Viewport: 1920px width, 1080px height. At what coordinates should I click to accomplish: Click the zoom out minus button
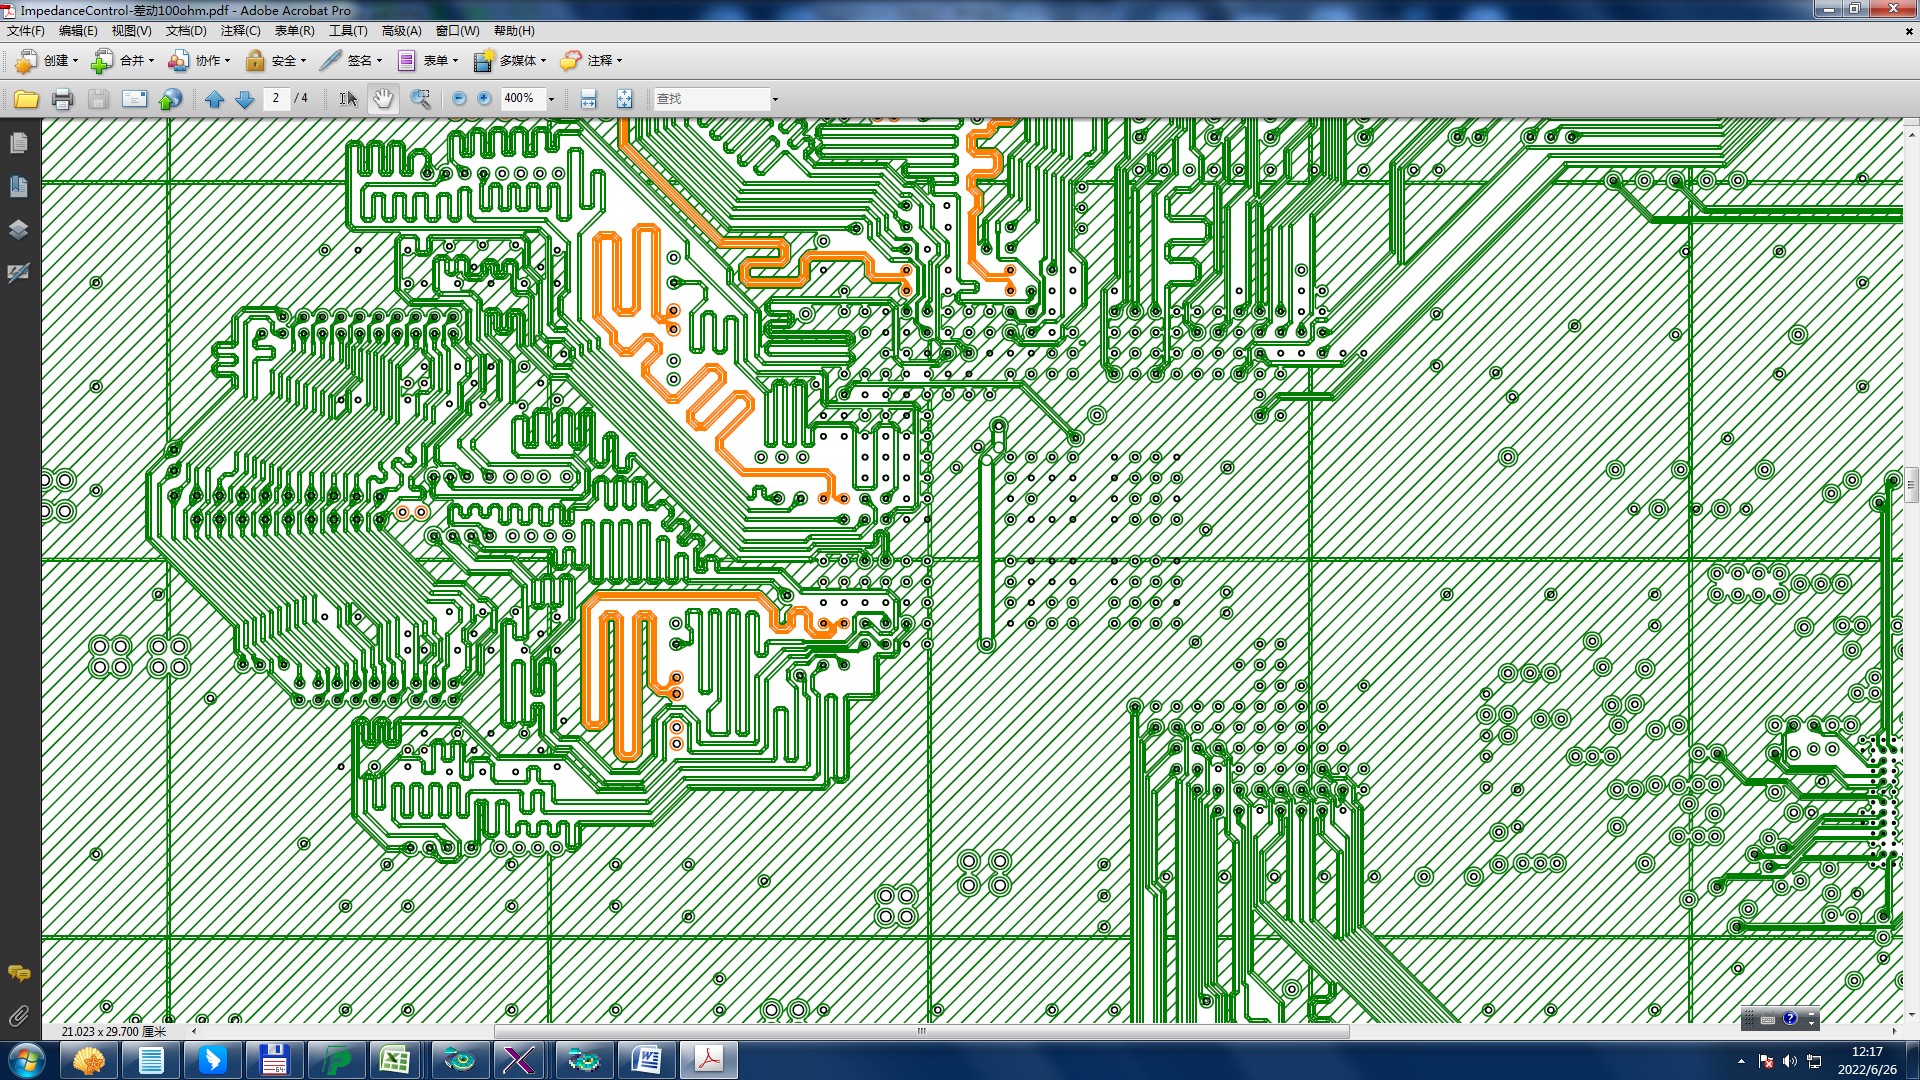(x=459, y=98)
